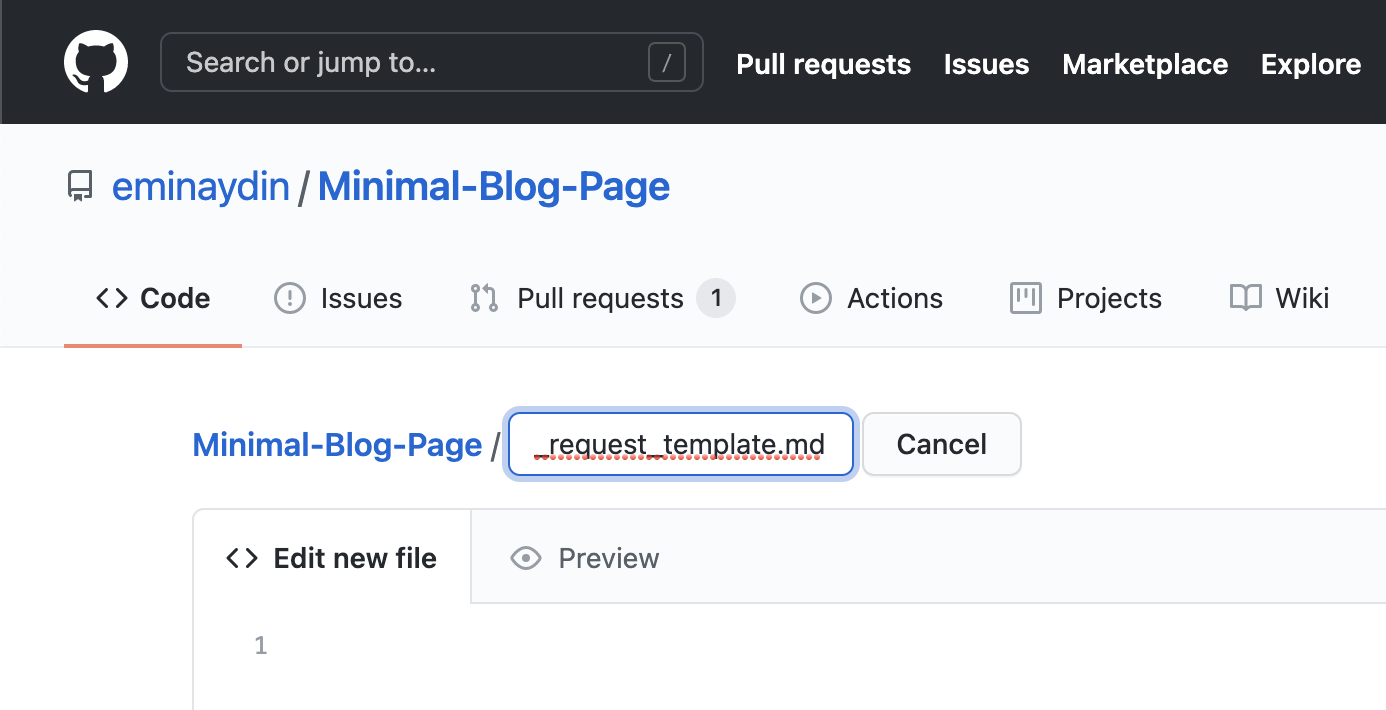Select line number 1 in the editor
The image size is (1386, 710).
pos(260,646)
